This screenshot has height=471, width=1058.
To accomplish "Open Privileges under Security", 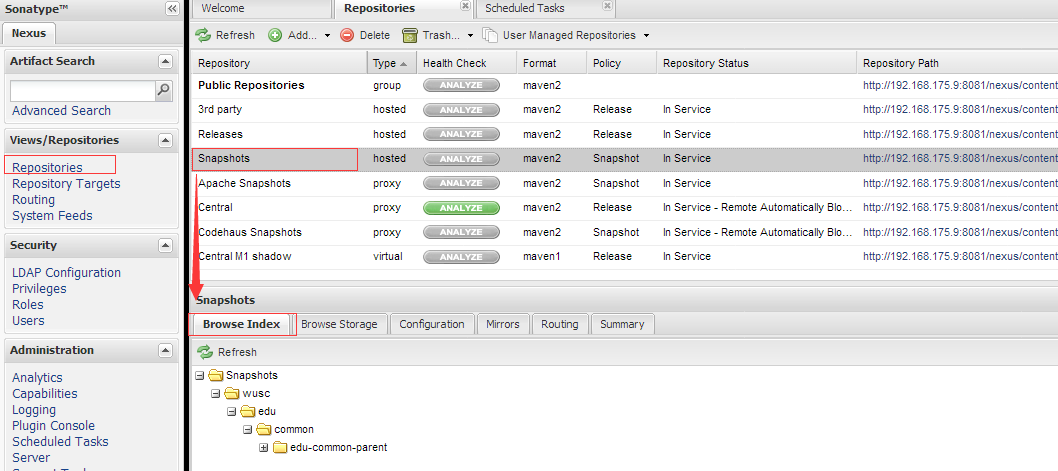I will (39, 289).
